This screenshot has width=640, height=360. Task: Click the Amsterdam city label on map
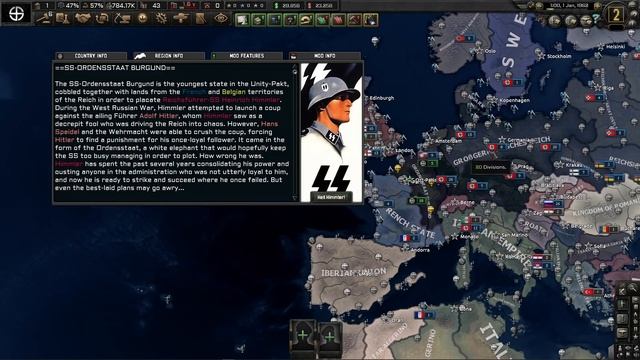tap(448, 141)
